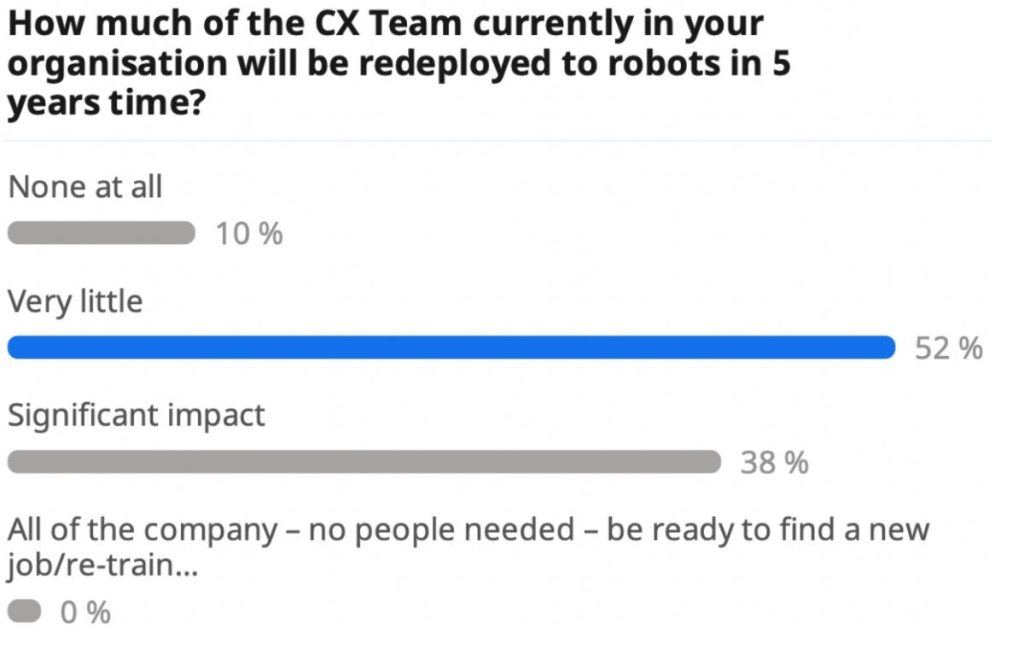The image size is (1024, 649).
Task: Select the 'None at all' option label
Action: coord(85,187)
